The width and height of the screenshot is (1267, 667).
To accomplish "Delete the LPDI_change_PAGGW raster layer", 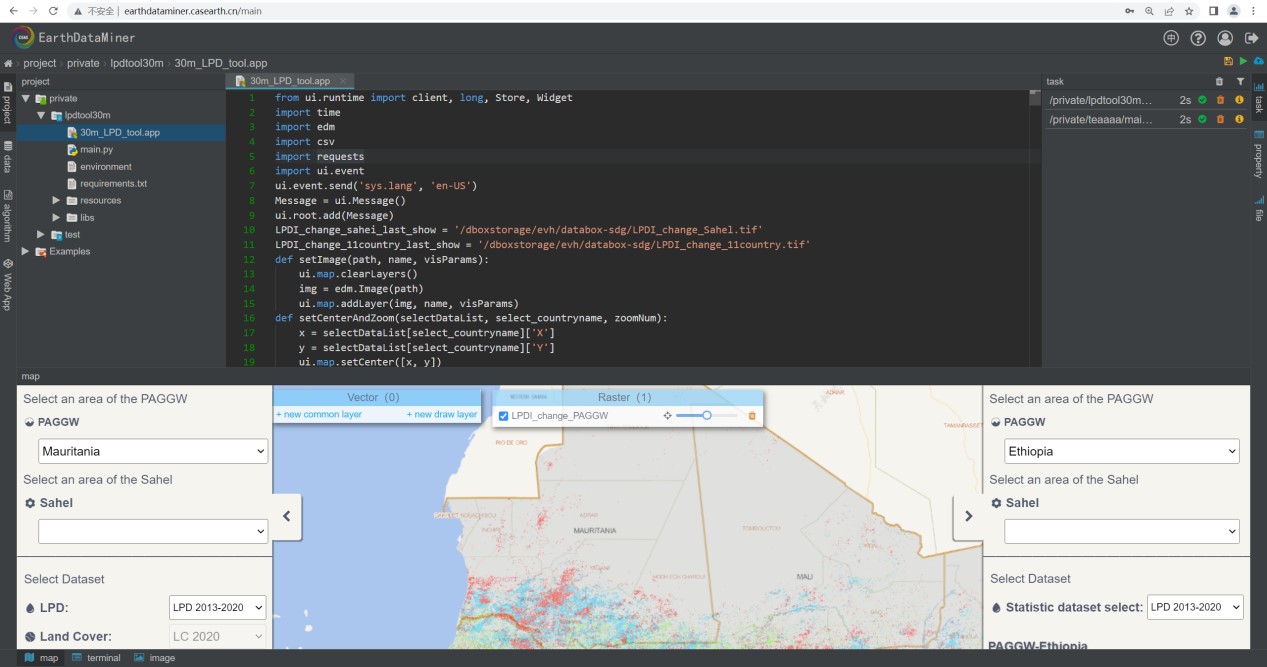I will (x=752, y=416).
